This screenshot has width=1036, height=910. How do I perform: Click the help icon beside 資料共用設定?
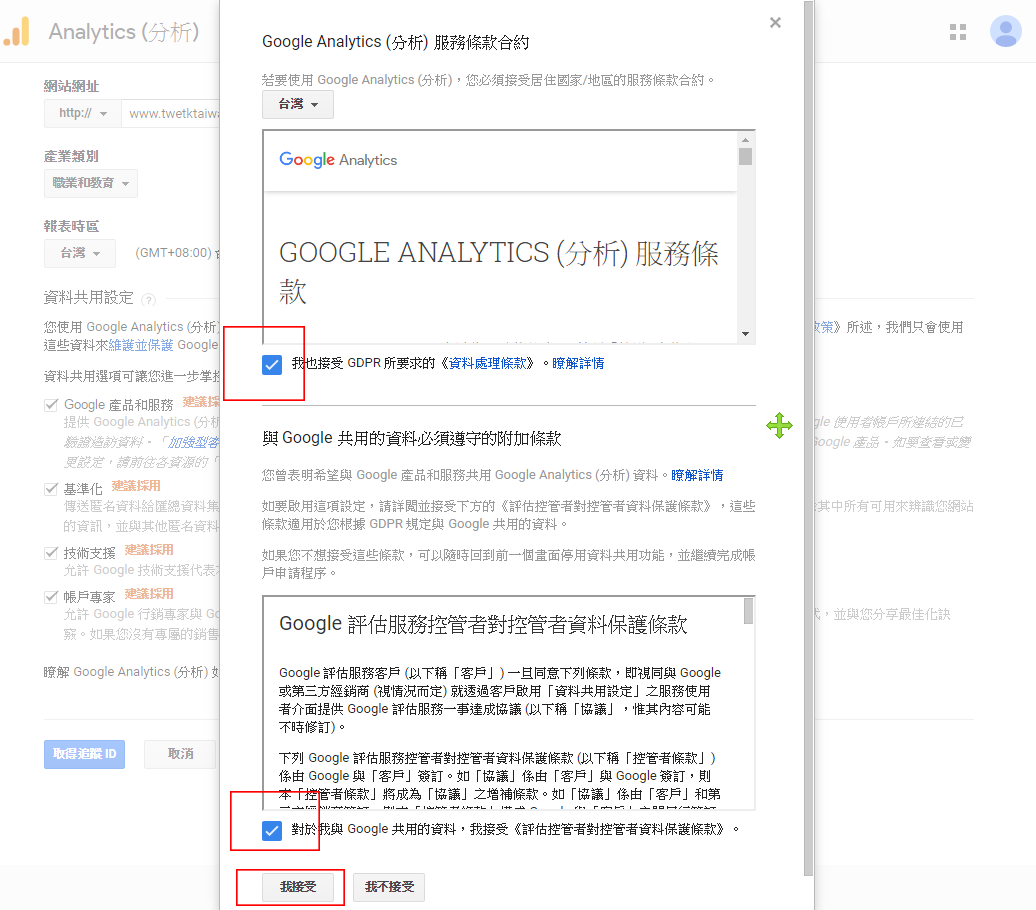pyautogui.click(x=149, y=300)
